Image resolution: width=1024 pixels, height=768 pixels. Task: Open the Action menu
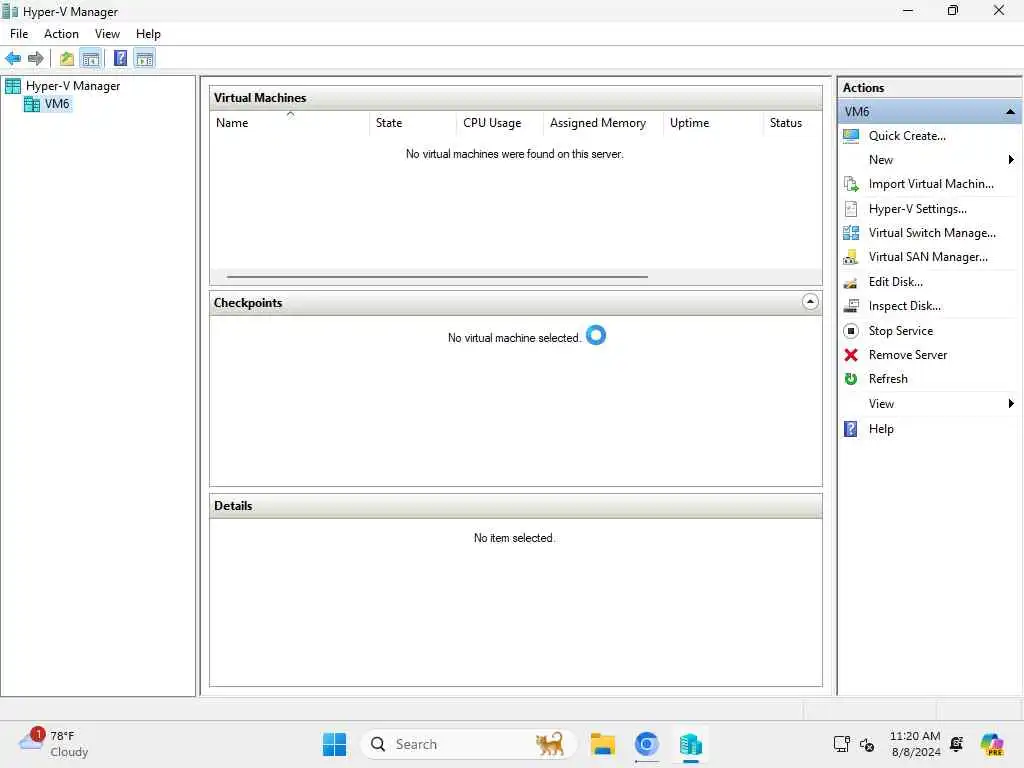61,34
